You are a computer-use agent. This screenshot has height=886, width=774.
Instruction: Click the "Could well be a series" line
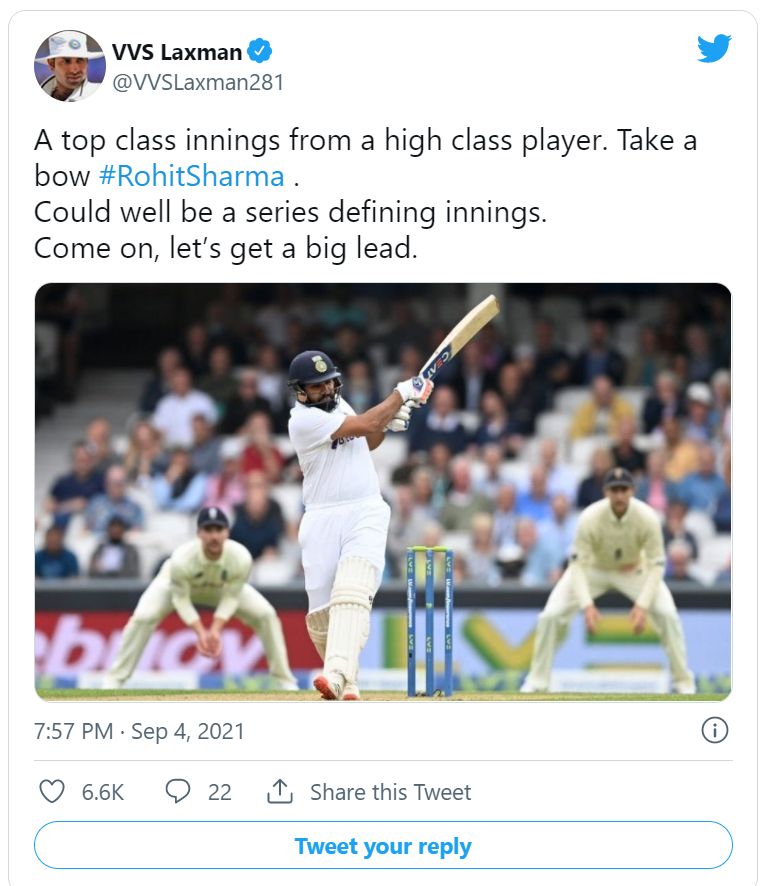(x=290, y=212)
